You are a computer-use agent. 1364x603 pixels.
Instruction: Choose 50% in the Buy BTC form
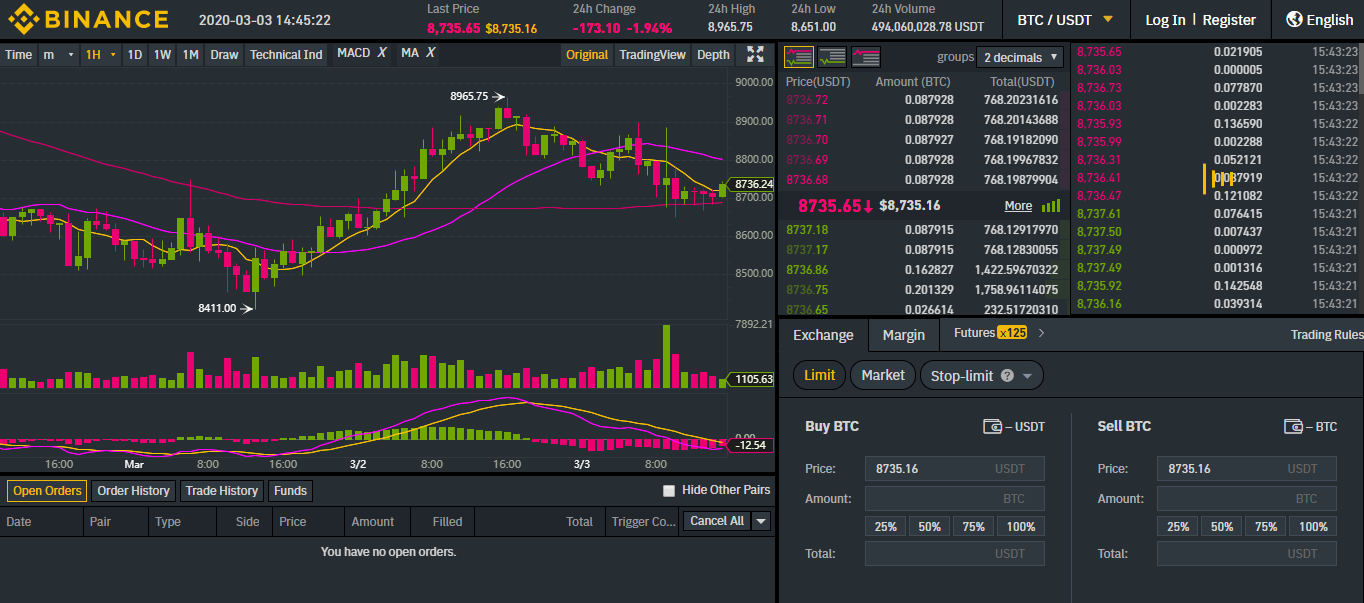pos(930,527)
